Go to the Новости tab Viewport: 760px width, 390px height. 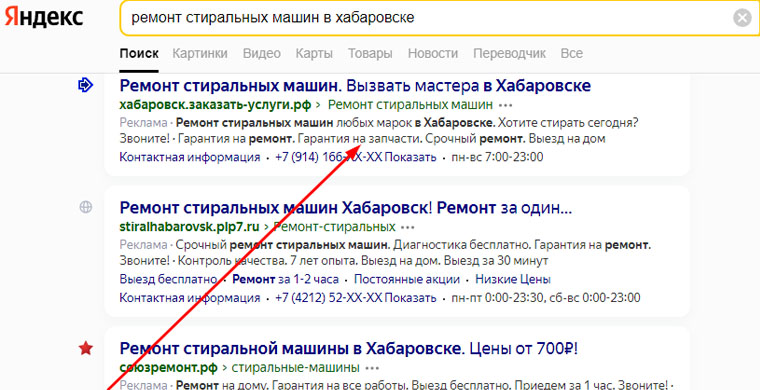pos(433,53)
